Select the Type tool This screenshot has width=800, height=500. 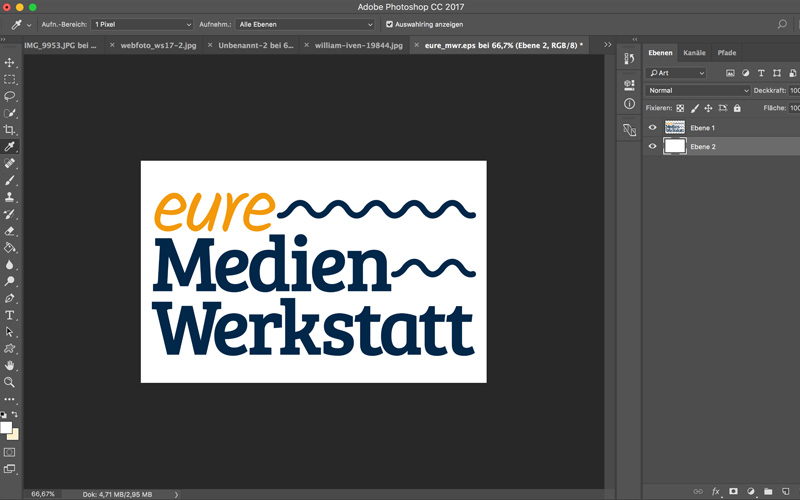(x=9, y=315)
